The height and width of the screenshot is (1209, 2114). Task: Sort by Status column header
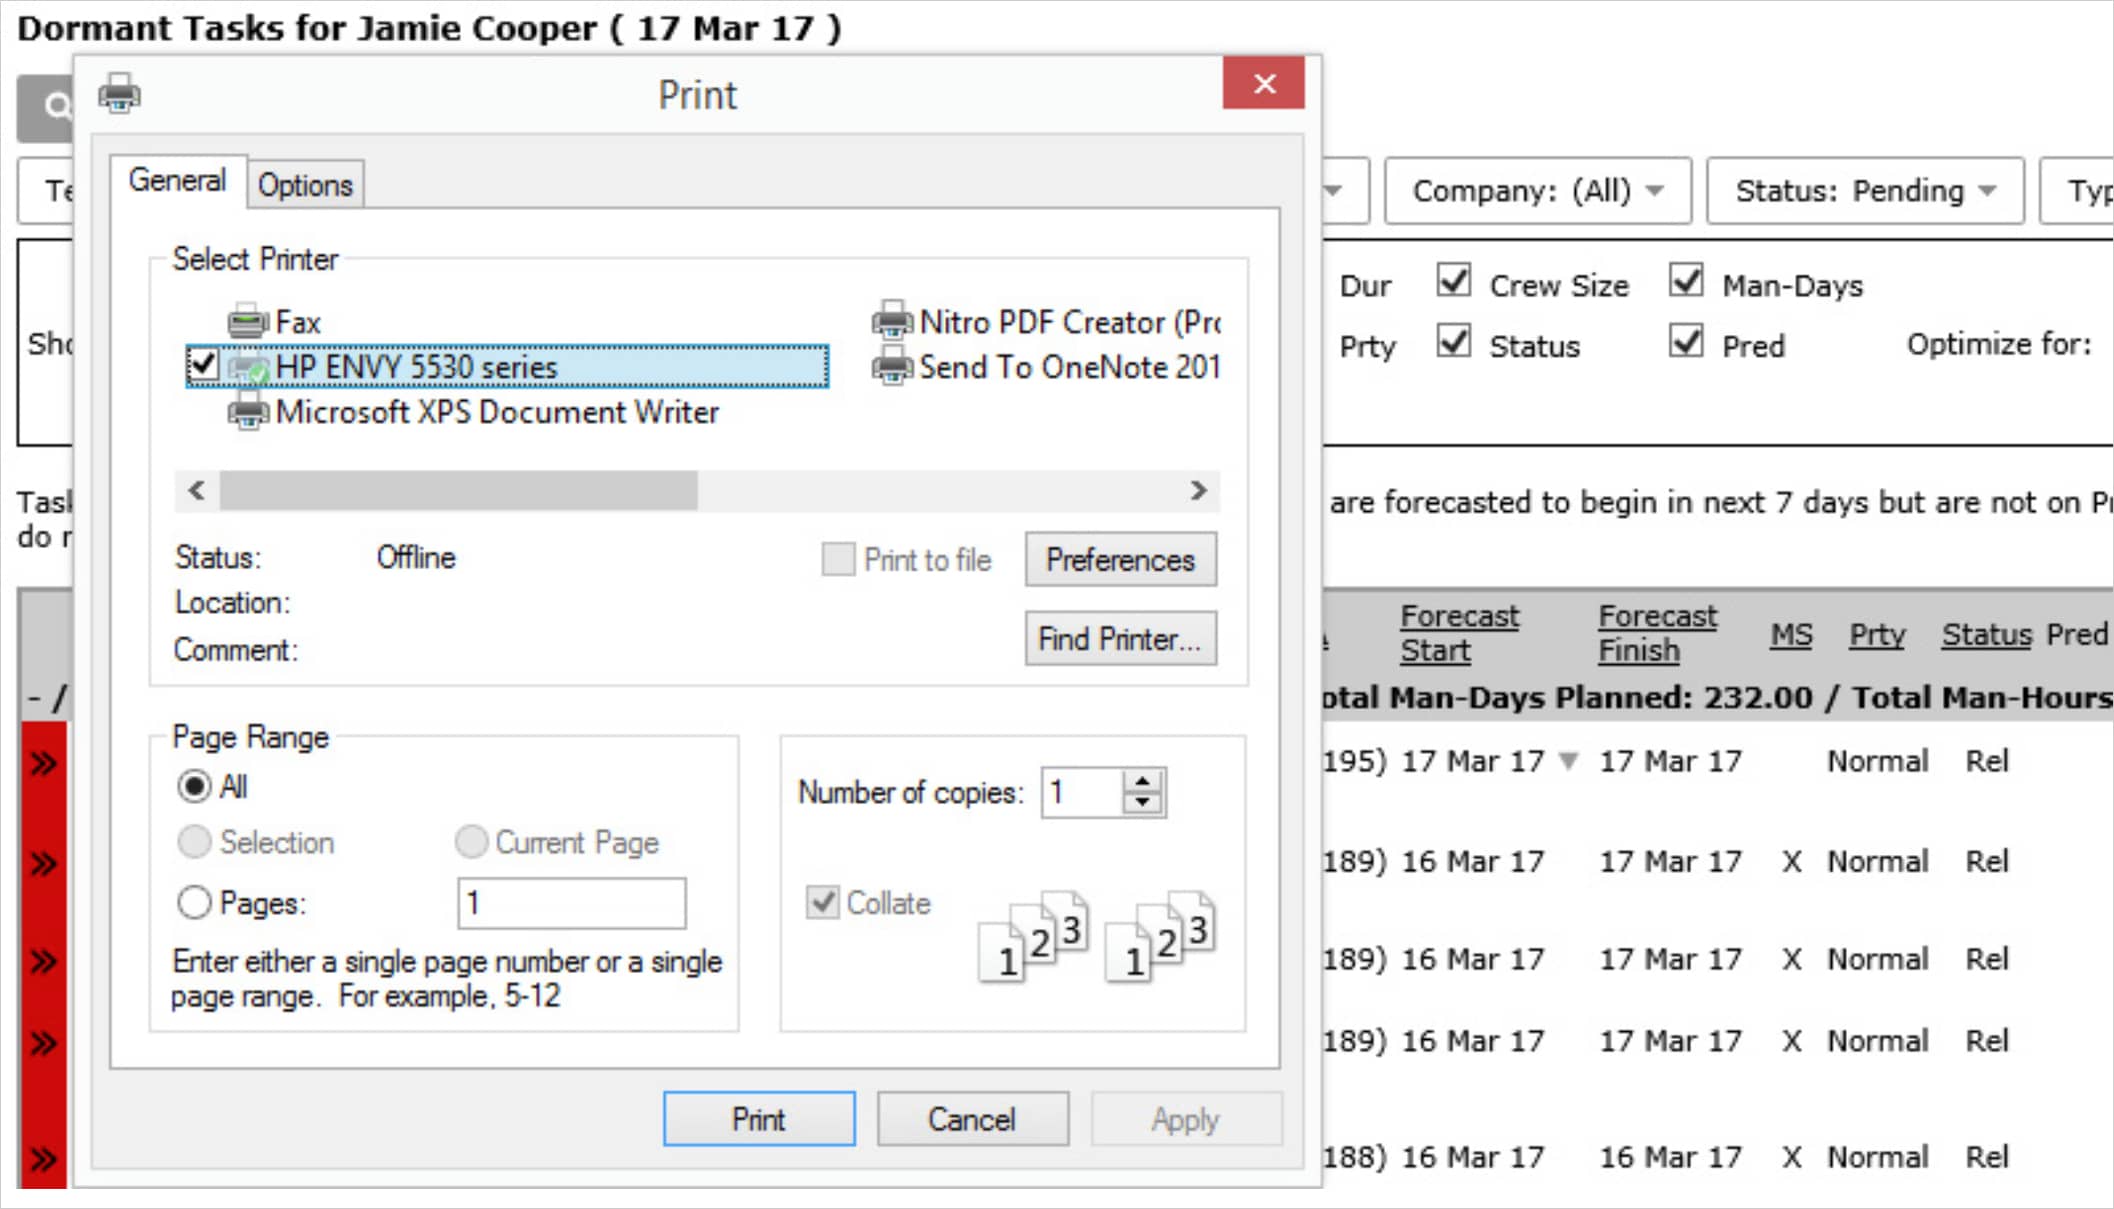1987,634
